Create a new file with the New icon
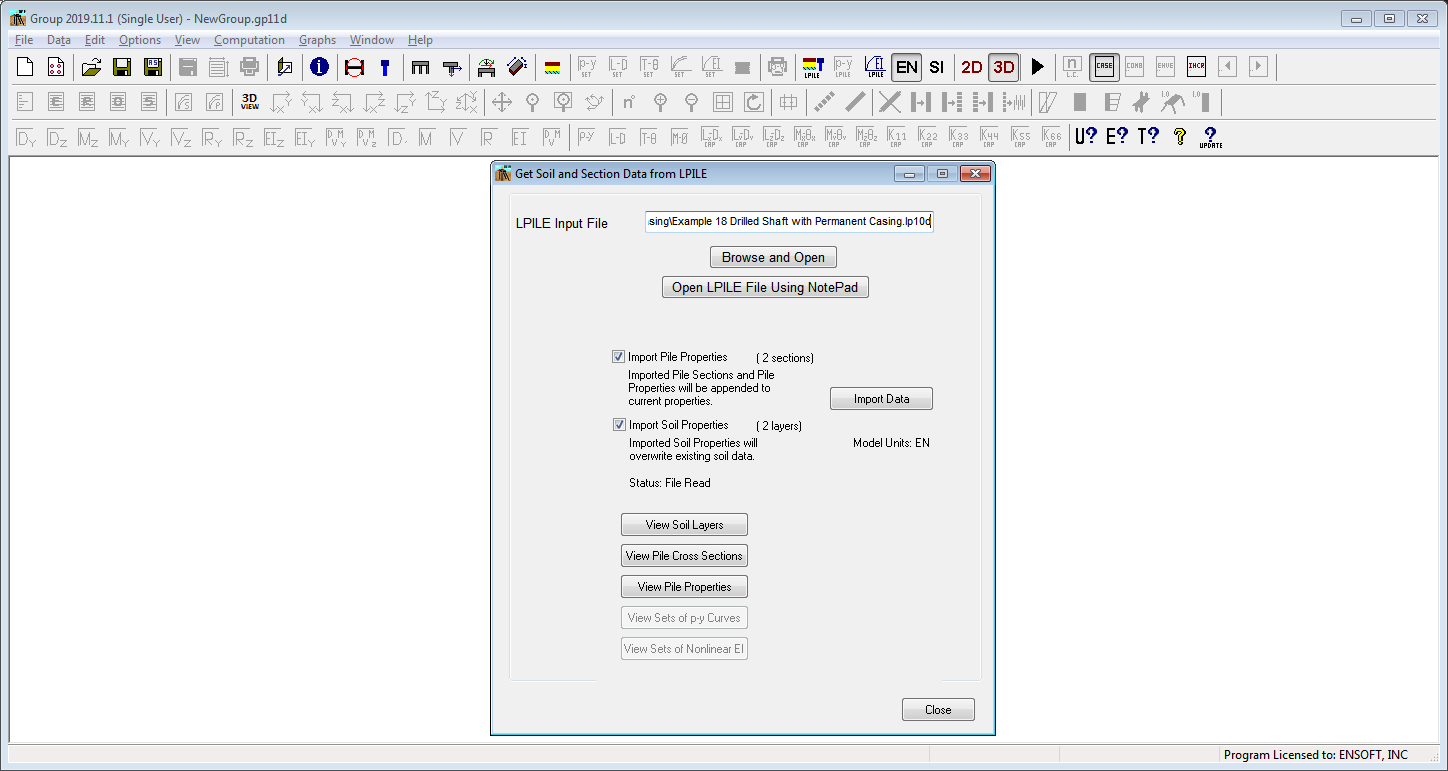This screenshot has width=1448, height=771. coord(22,67)
